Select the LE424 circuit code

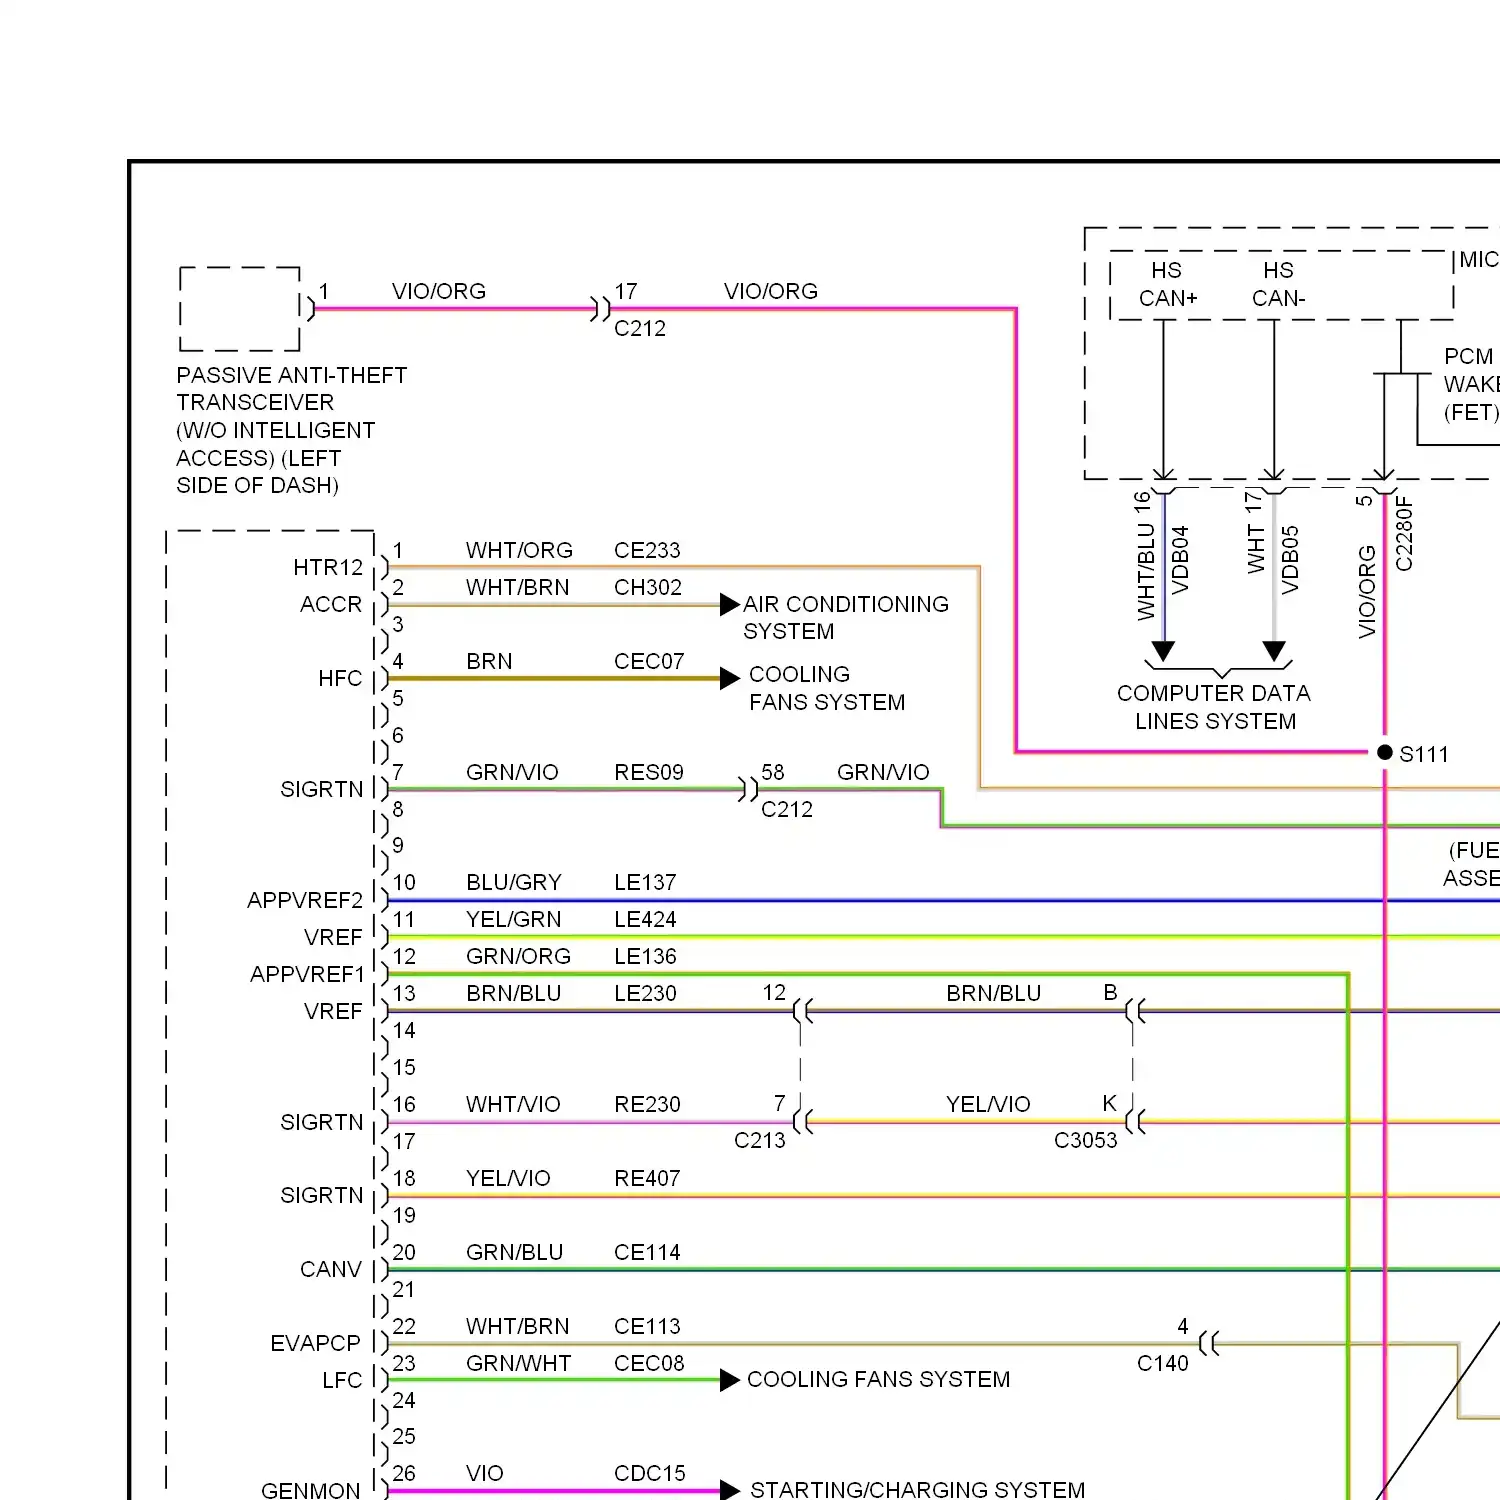coord(645,920)
